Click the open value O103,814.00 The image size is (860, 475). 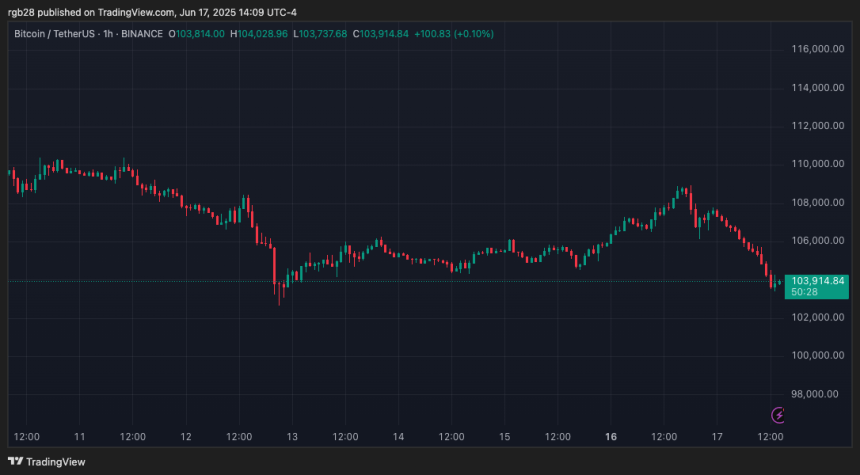(x=198, y=34)
